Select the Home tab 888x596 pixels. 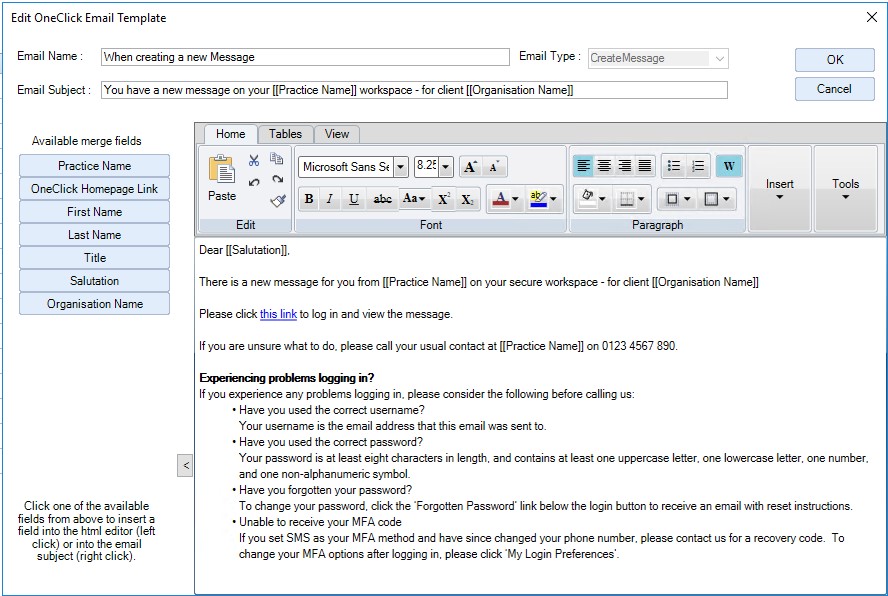click(x=230, y=134)
